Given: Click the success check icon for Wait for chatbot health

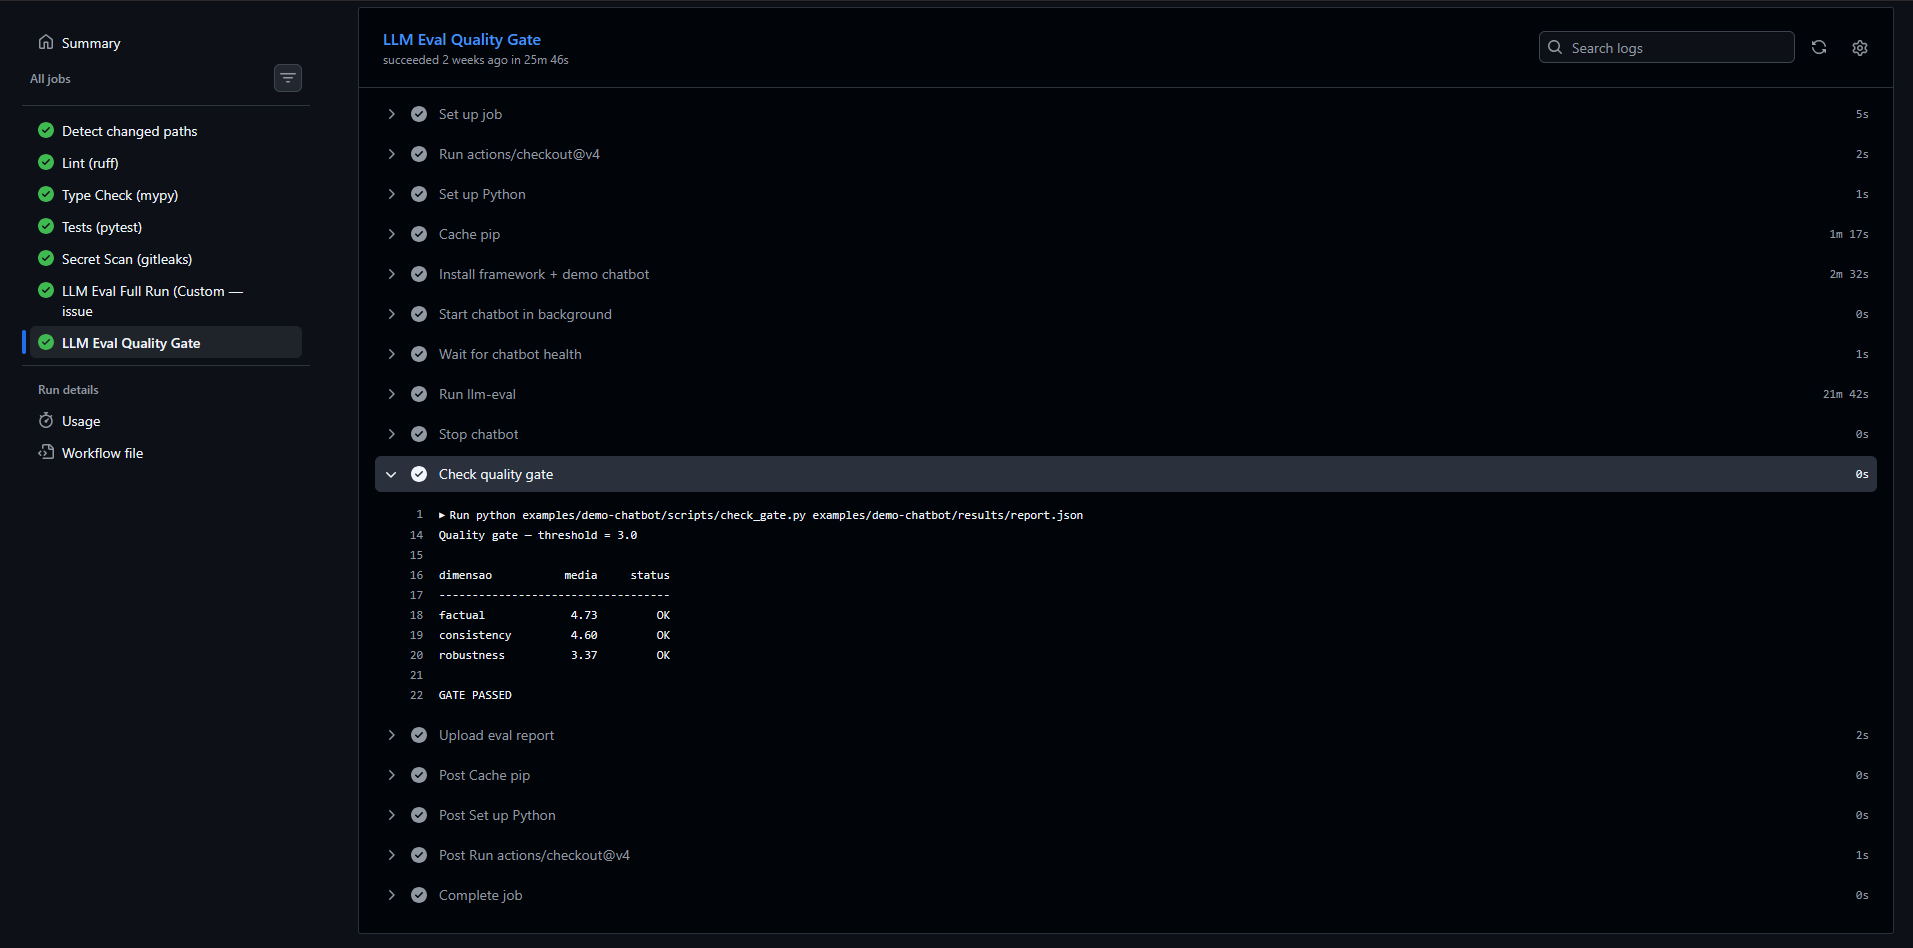Looking at the screenshot, I should pos(419,354).
